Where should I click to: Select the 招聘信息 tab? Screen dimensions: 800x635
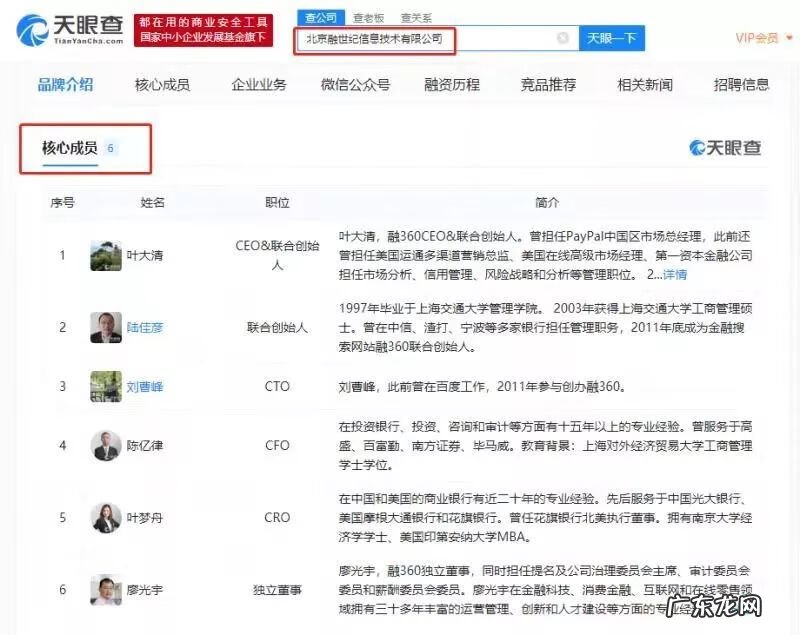click(x=741, y=85)
